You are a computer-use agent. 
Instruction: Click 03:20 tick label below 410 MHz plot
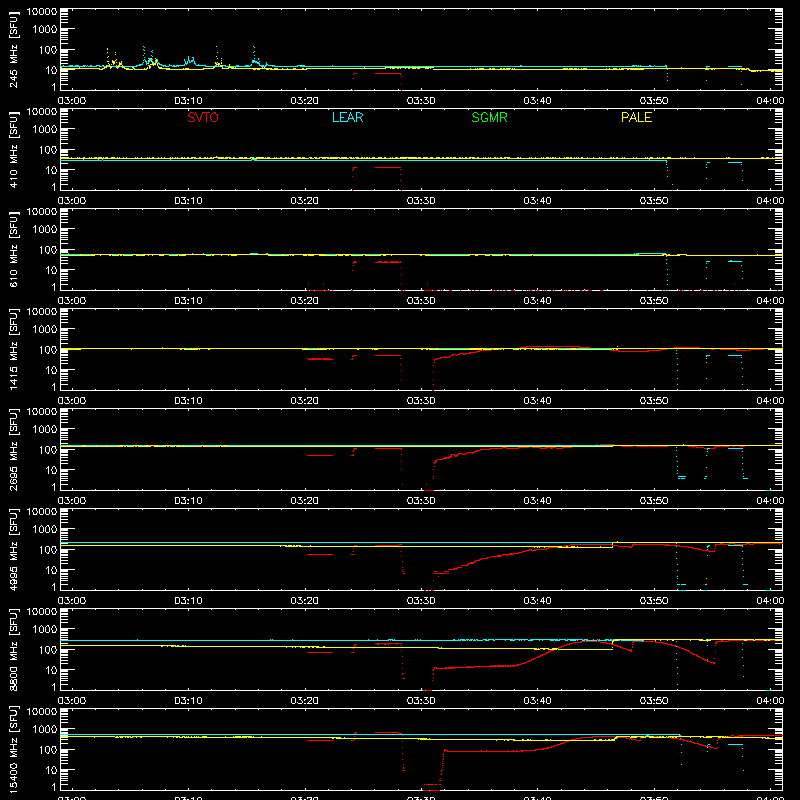click(305, 201)
